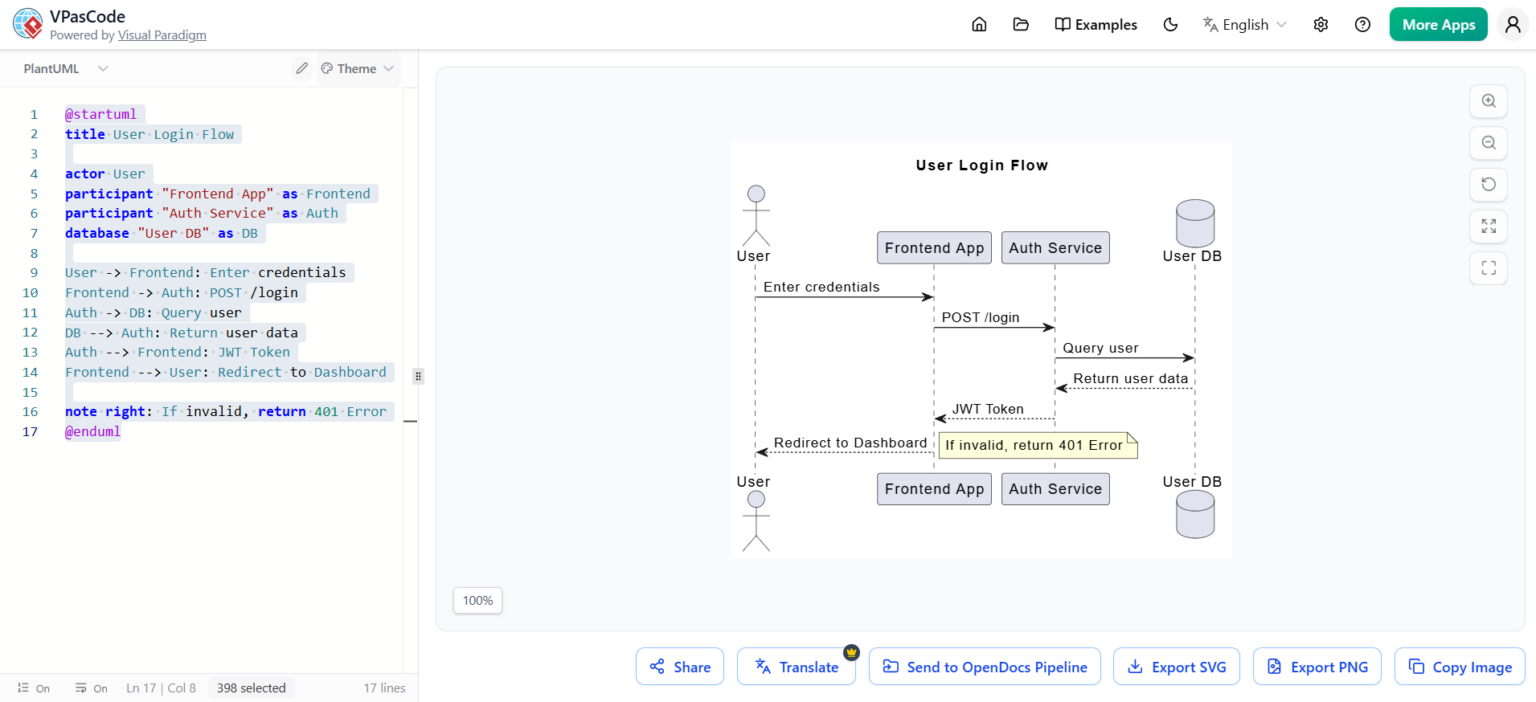This screenshot has height=702, width=1536.
Task: Click the Share button
Action: pos(680,667)
